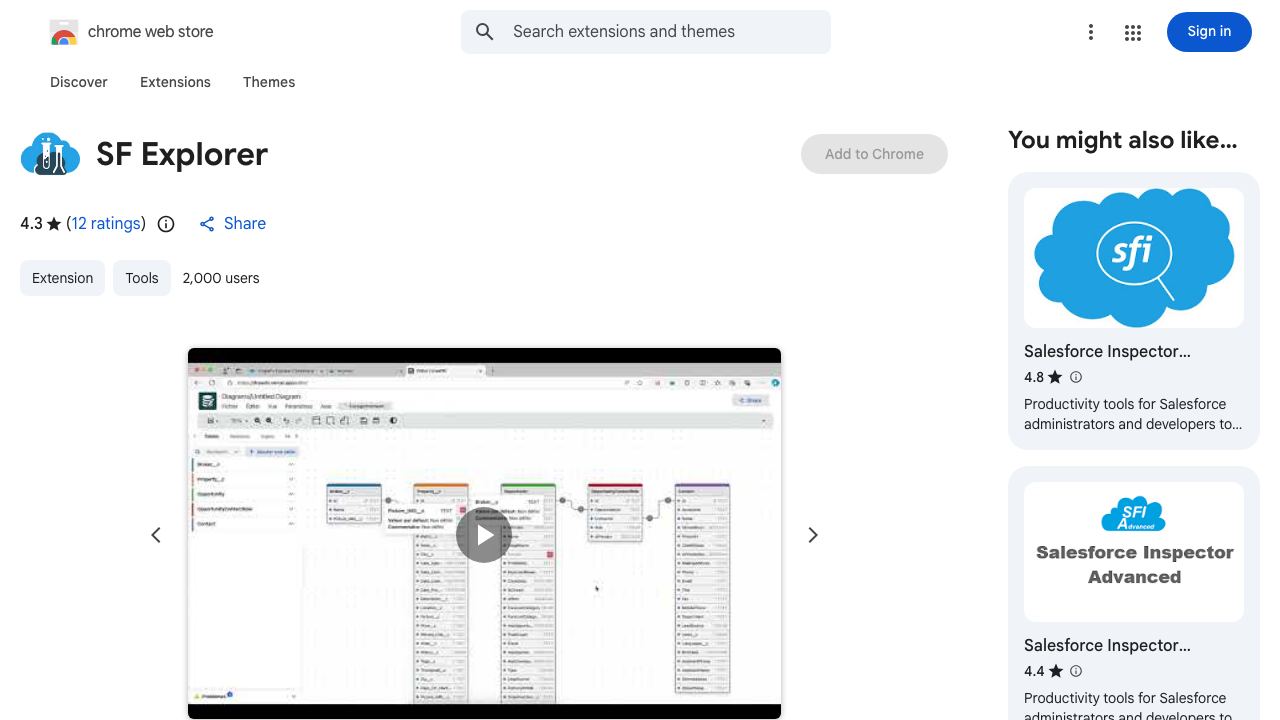Click the Sign in button

(x=1209, y=32)
